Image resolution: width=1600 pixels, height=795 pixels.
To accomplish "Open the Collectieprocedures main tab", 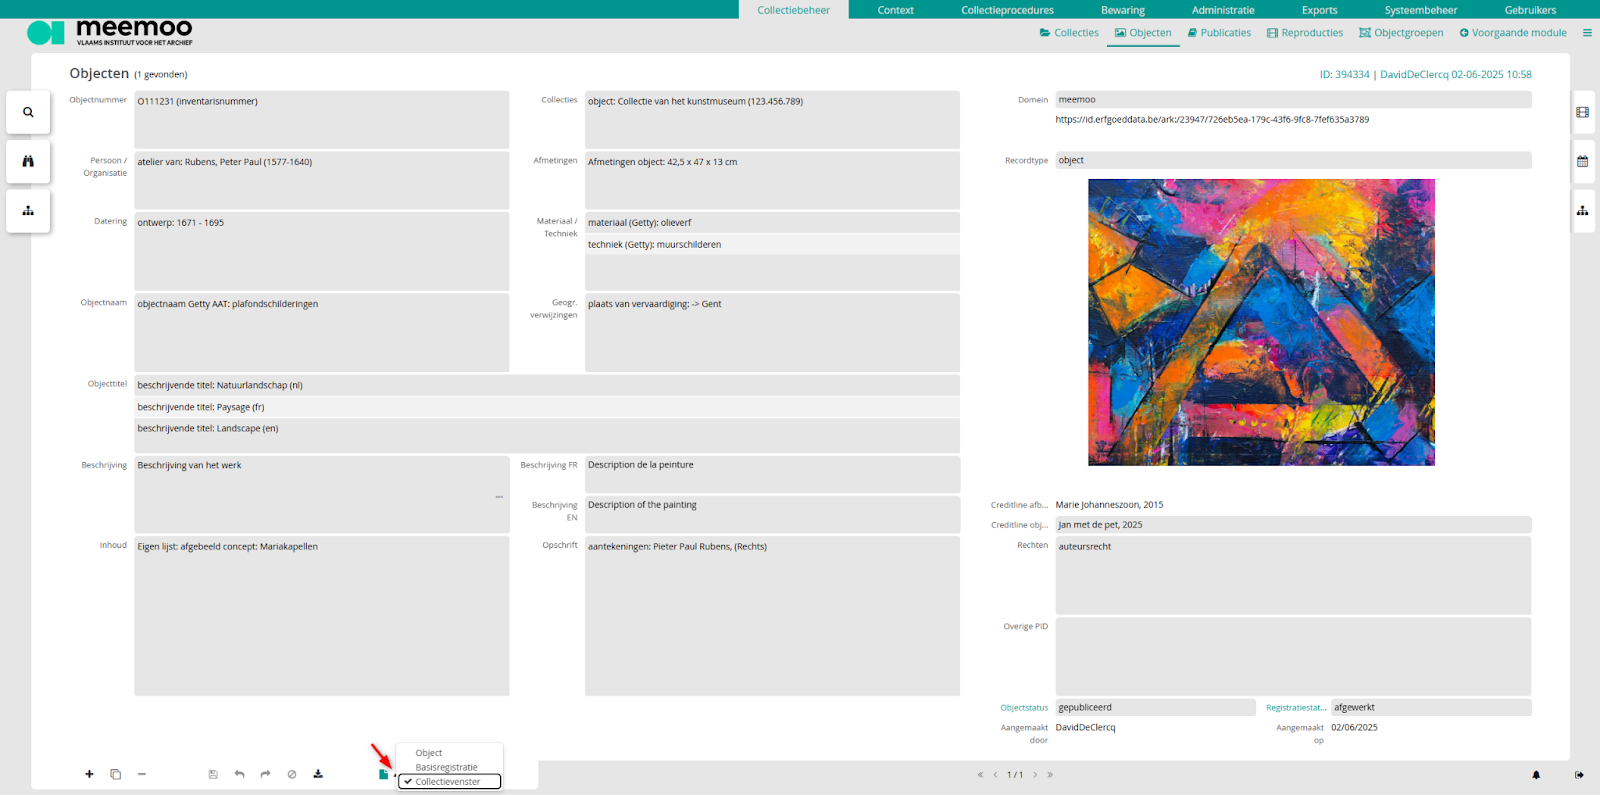I will pos(1007,10).
